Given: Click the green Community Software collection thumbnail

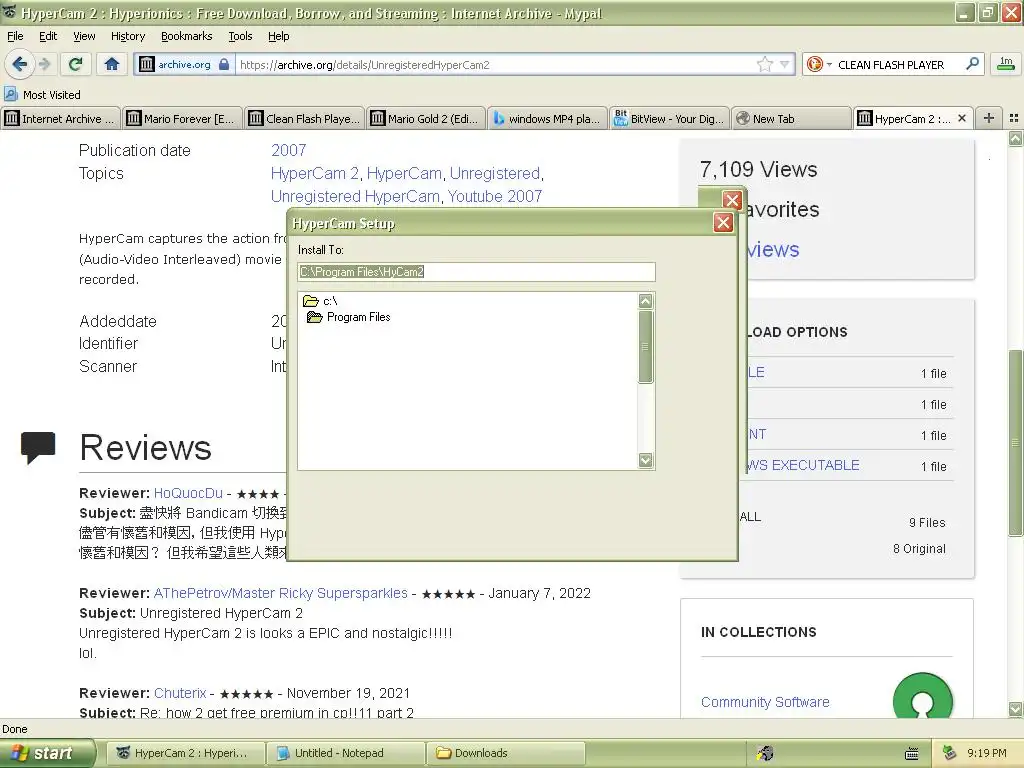Looking at the screenshot, I should click(922, 697).
